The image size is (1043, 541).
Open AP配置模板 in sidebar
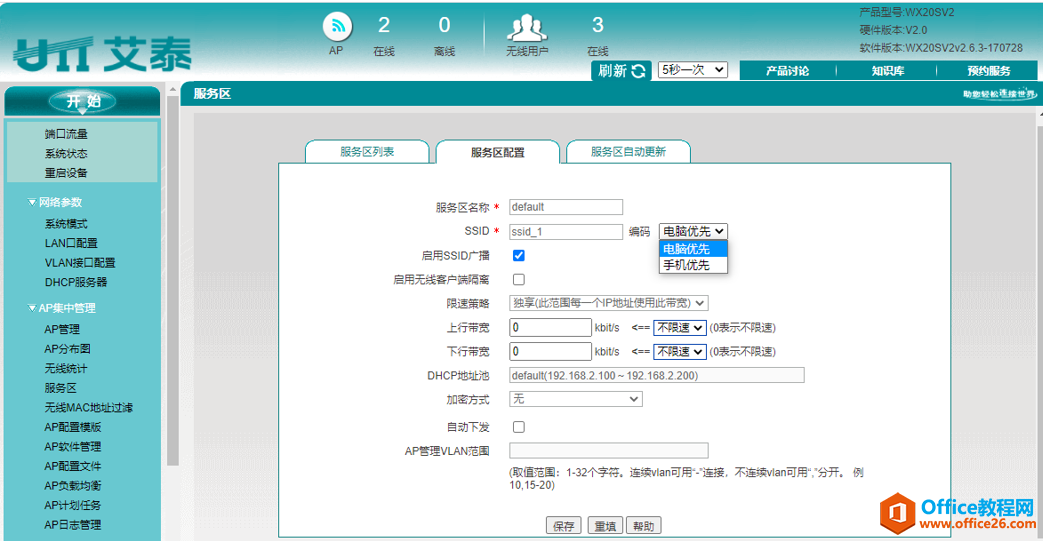coord(73,427)
